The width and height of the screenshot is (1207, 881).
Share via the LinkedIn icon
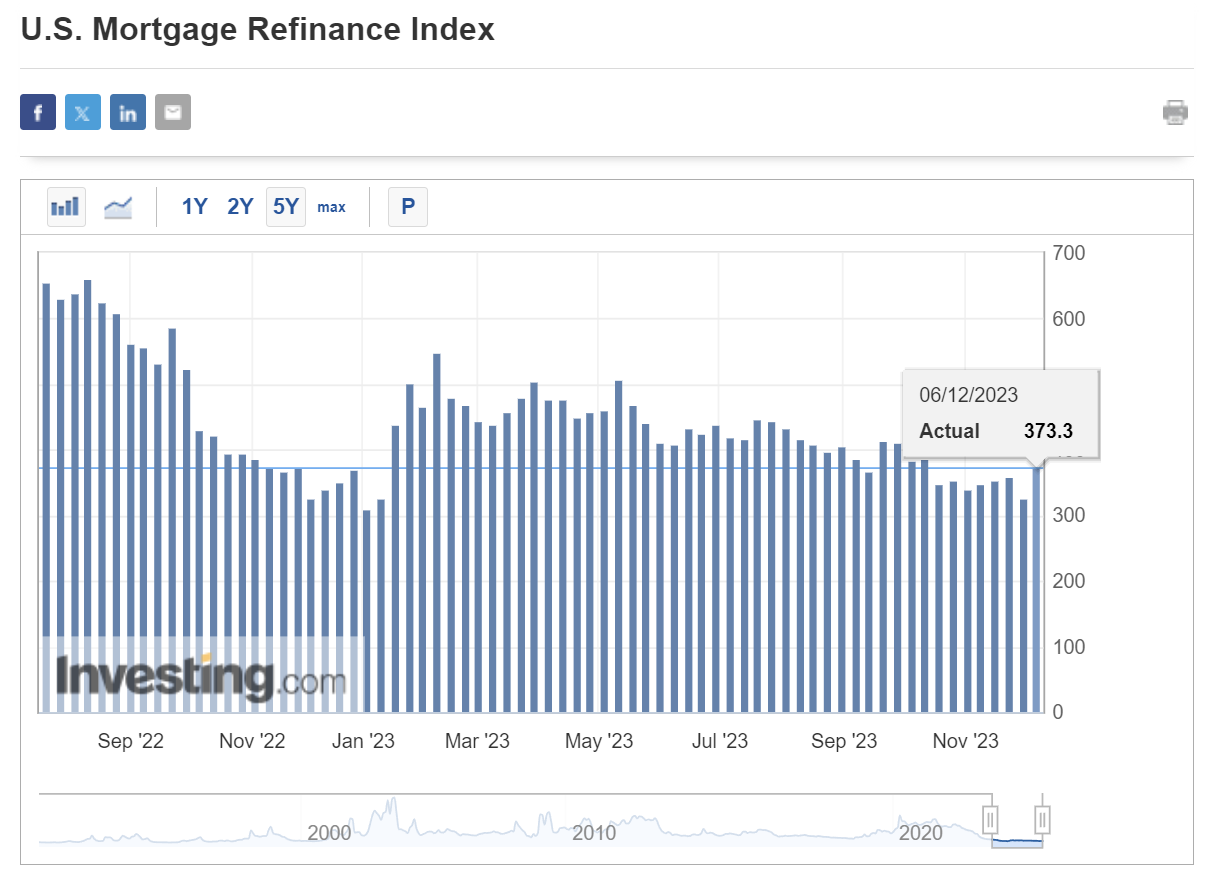click(x=128, y=112)
